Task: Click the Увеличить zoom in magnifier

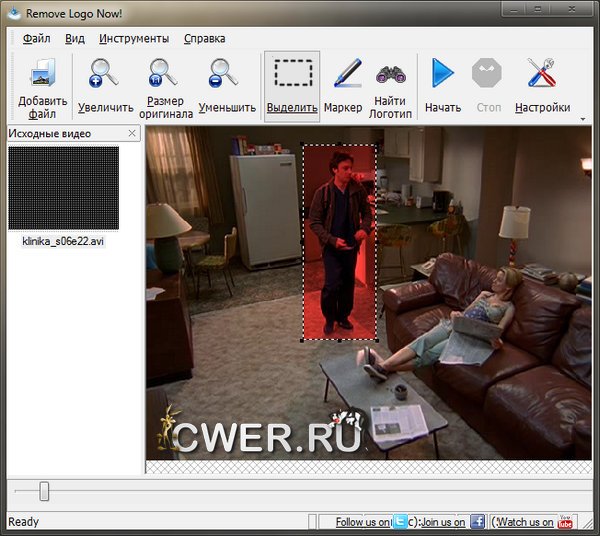Action: 105,76
